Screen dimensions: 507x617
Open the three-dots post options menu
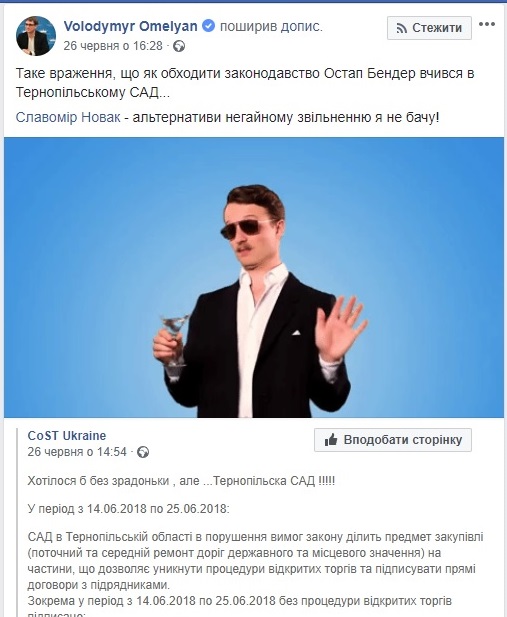click(487, 24)
